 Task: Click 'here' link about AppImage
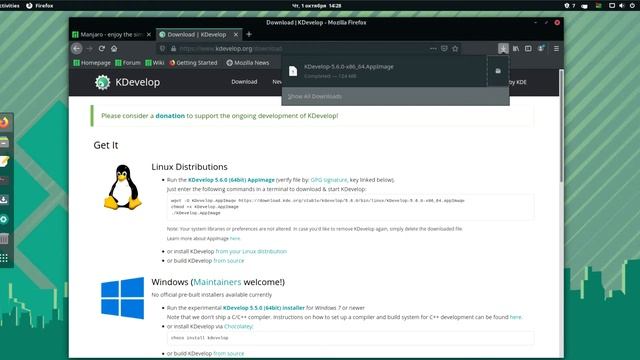pos(235,238)
